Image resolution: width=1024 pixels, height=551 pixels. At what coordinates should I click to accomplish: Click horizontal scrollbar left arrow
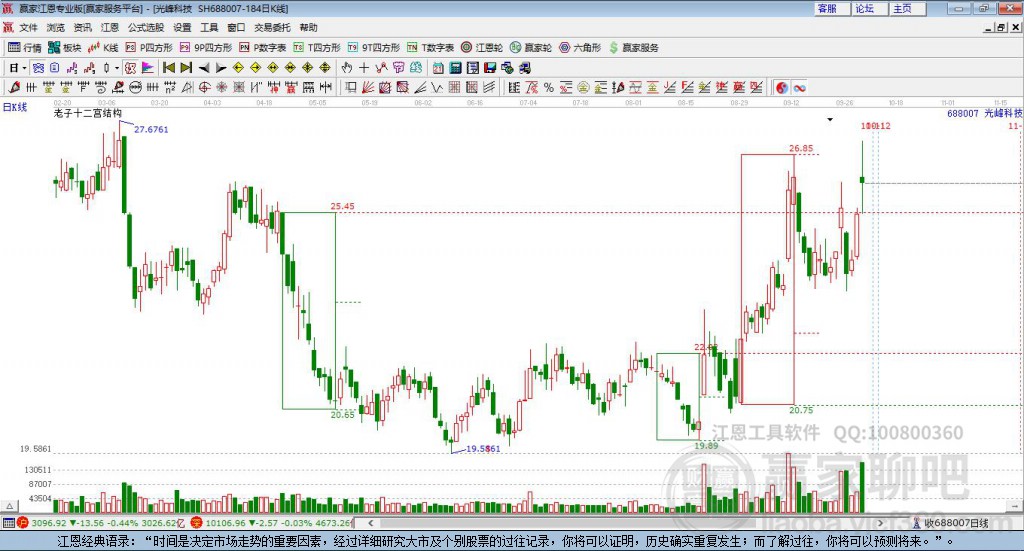coord(370,523)
